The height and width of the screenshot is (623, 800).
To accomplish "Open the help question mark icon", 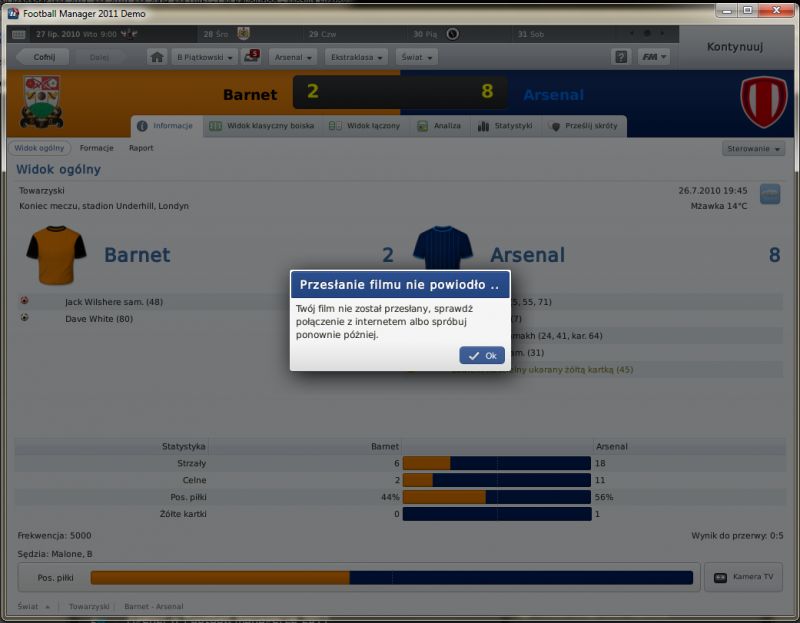I will click(x=621, y=57).
